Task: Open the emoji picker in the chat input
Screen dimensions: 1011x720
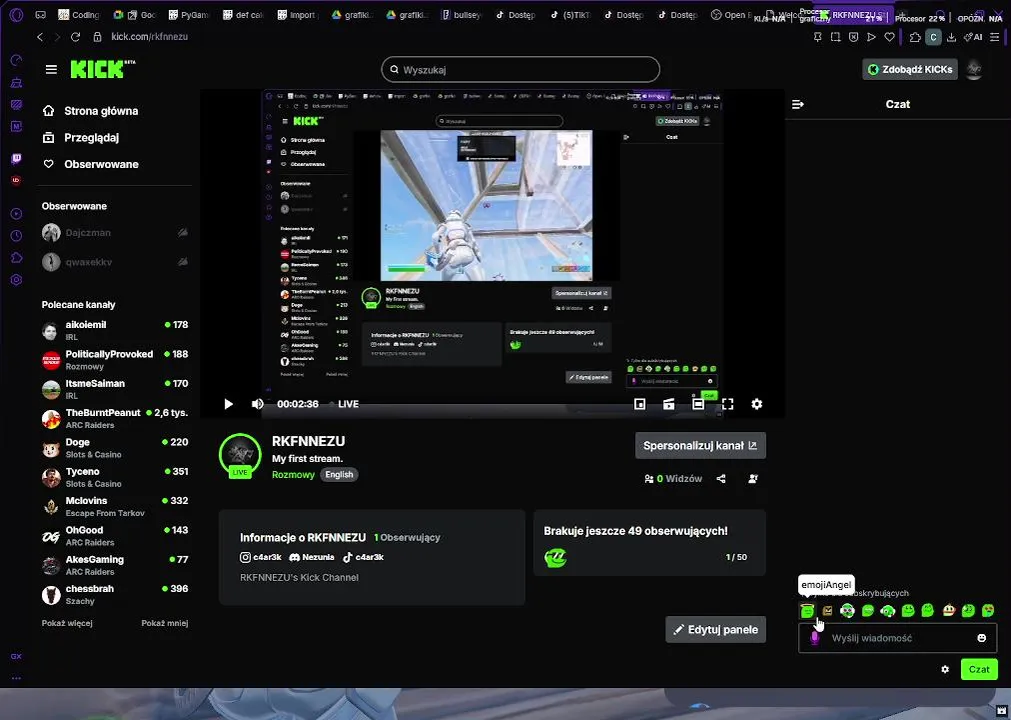Action: tap(981, 638)
